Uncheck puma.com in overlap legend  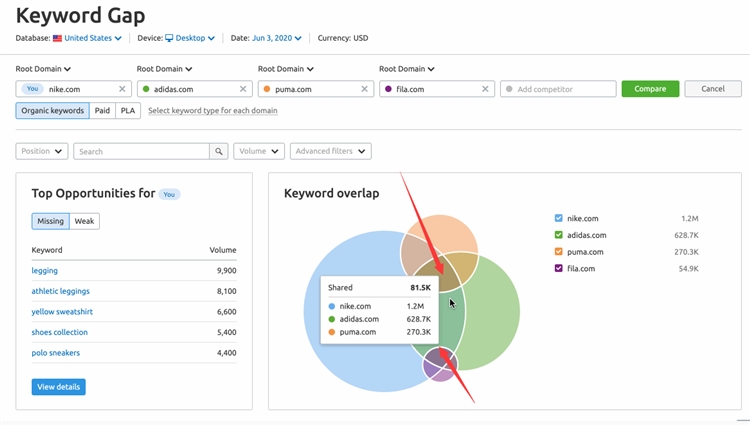tap(558, 251)
